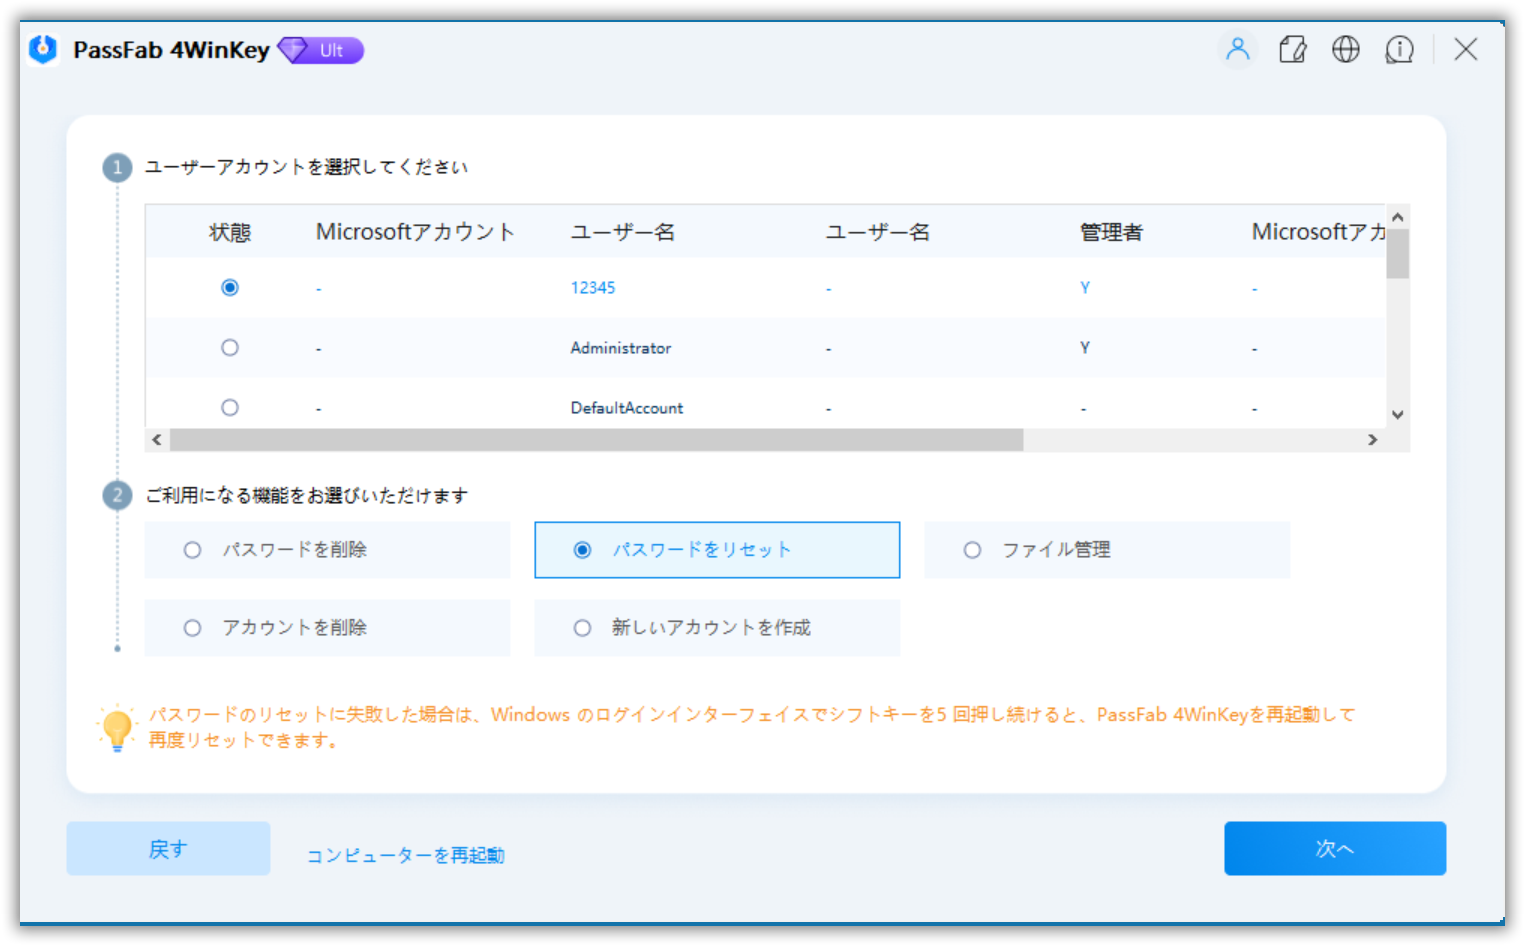Select the DefaultAccount radio button
The height and width of the screenshot is (946, 1525).
(230, 408)
